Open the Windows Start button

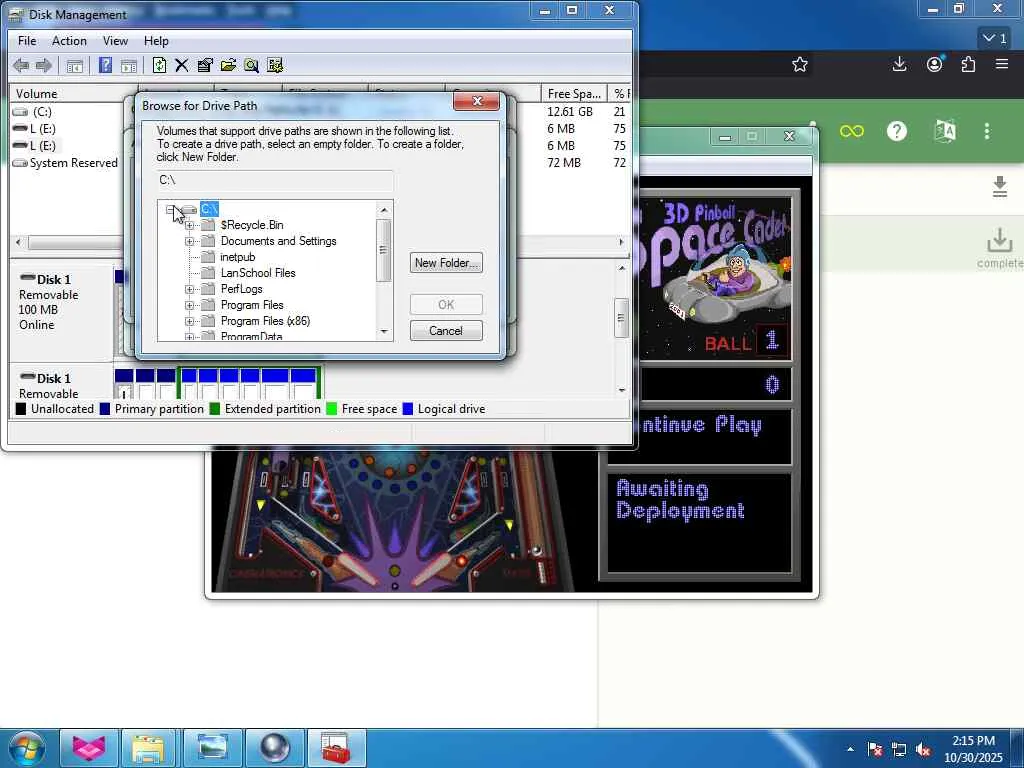tap(27, 748)
